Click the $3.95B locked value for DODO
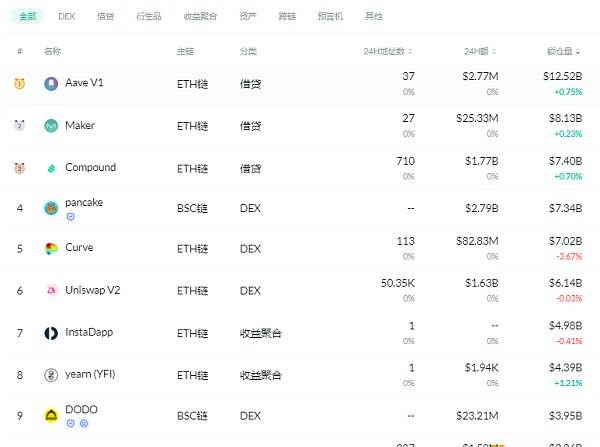The height and width of the screenshot is (447, 600). point(566,416)
